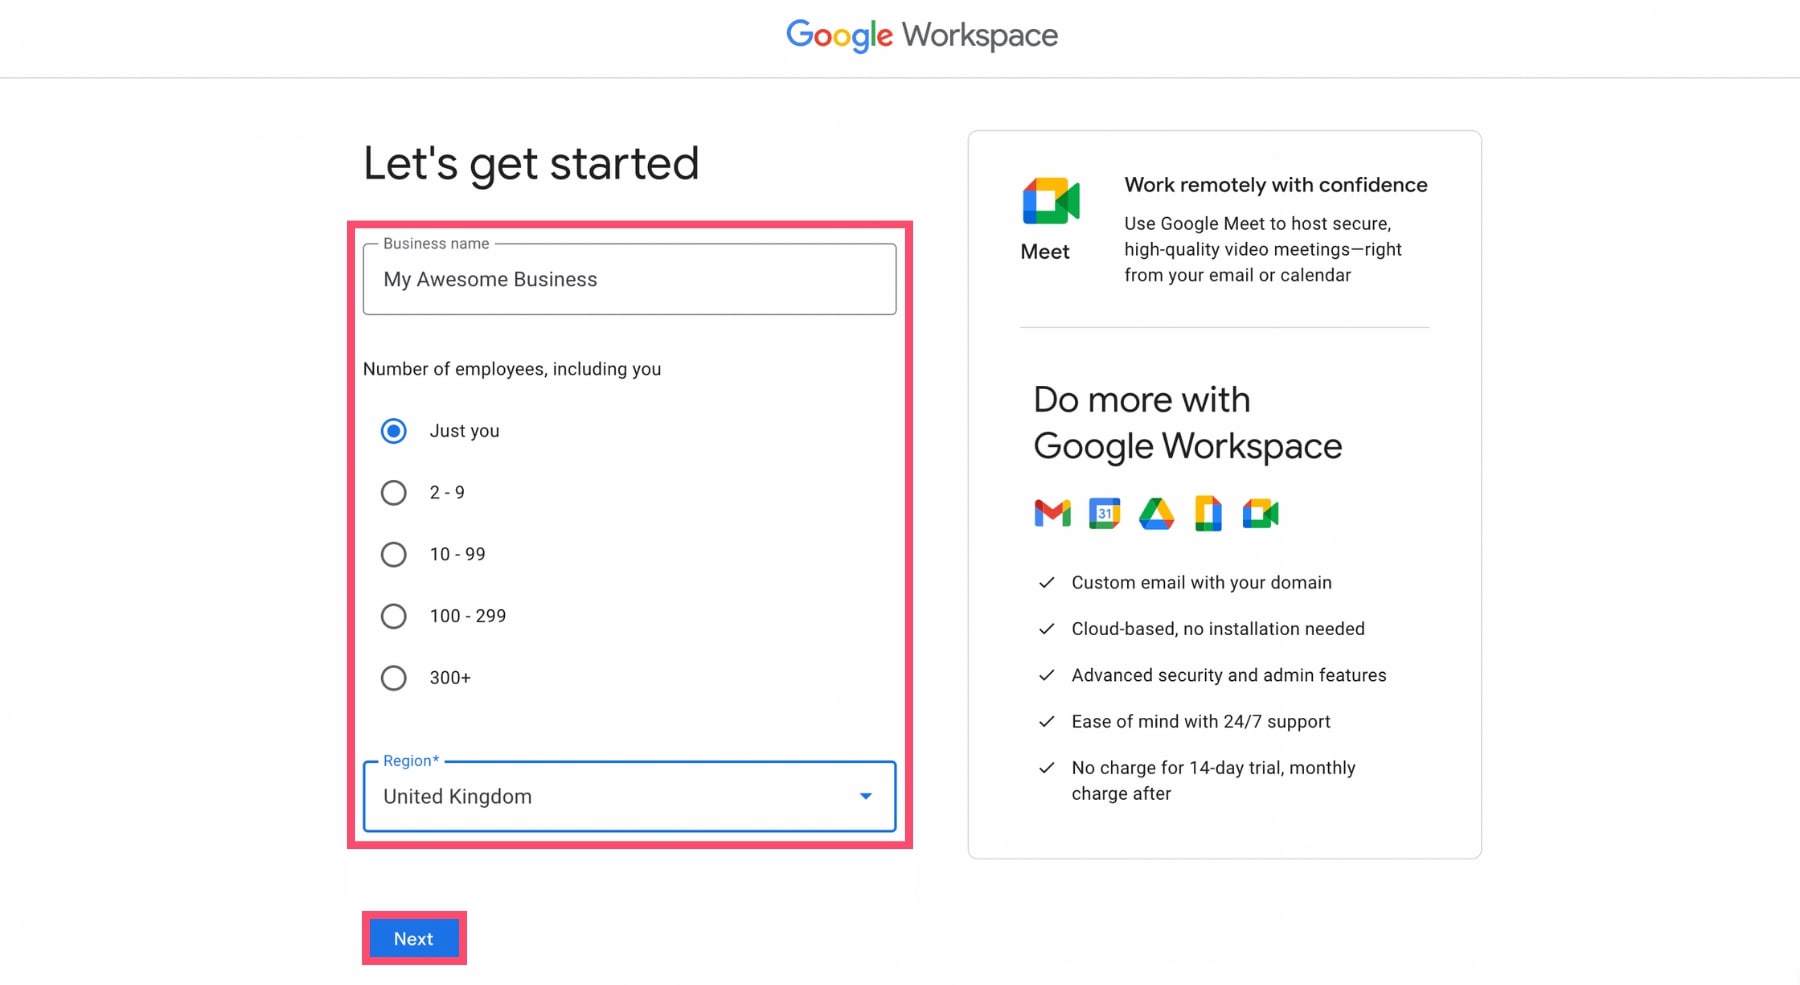The width and height of the screenshot is (1800, 985).
Task: Click the Work remotely with confidence panel title
Action: click(1276, 184)
